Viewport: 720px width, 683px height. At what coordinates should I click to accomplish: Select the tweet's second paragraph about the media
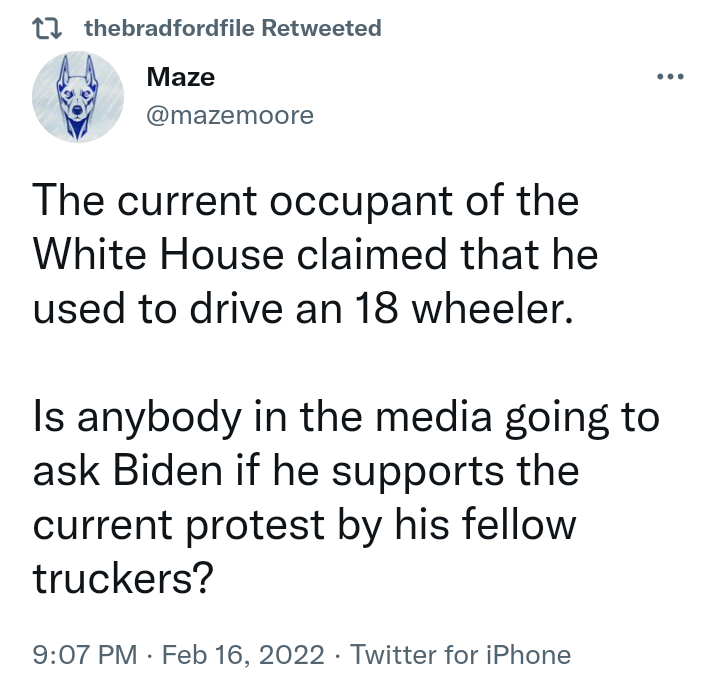[346, 497]
